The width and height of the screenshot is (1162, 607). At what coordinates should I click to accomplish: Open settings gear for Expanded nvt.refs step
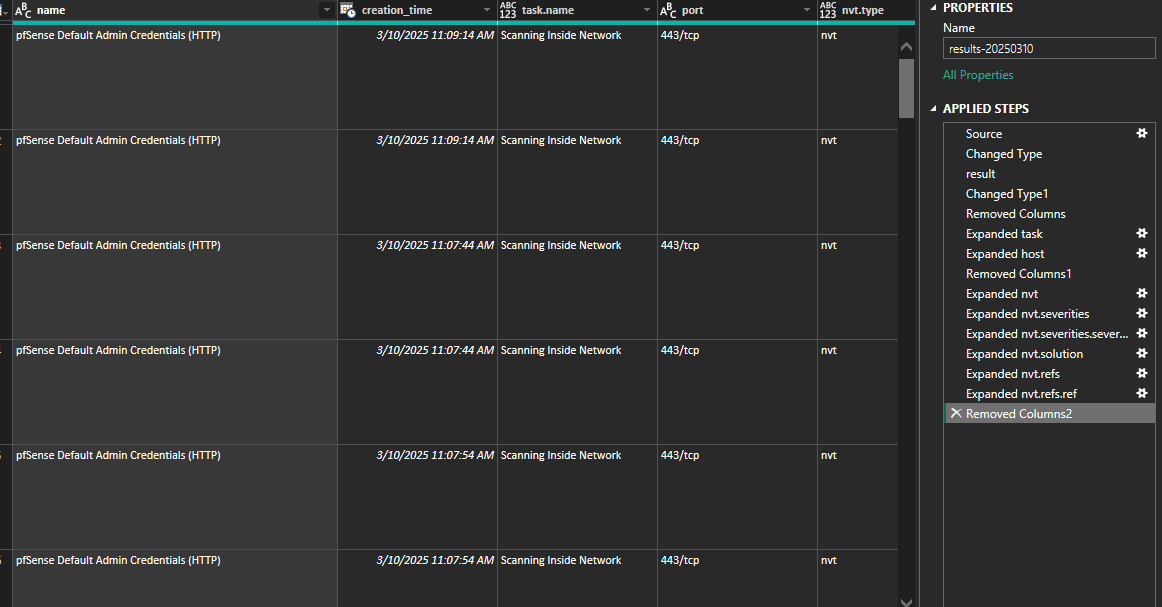tap(1142, 374)
